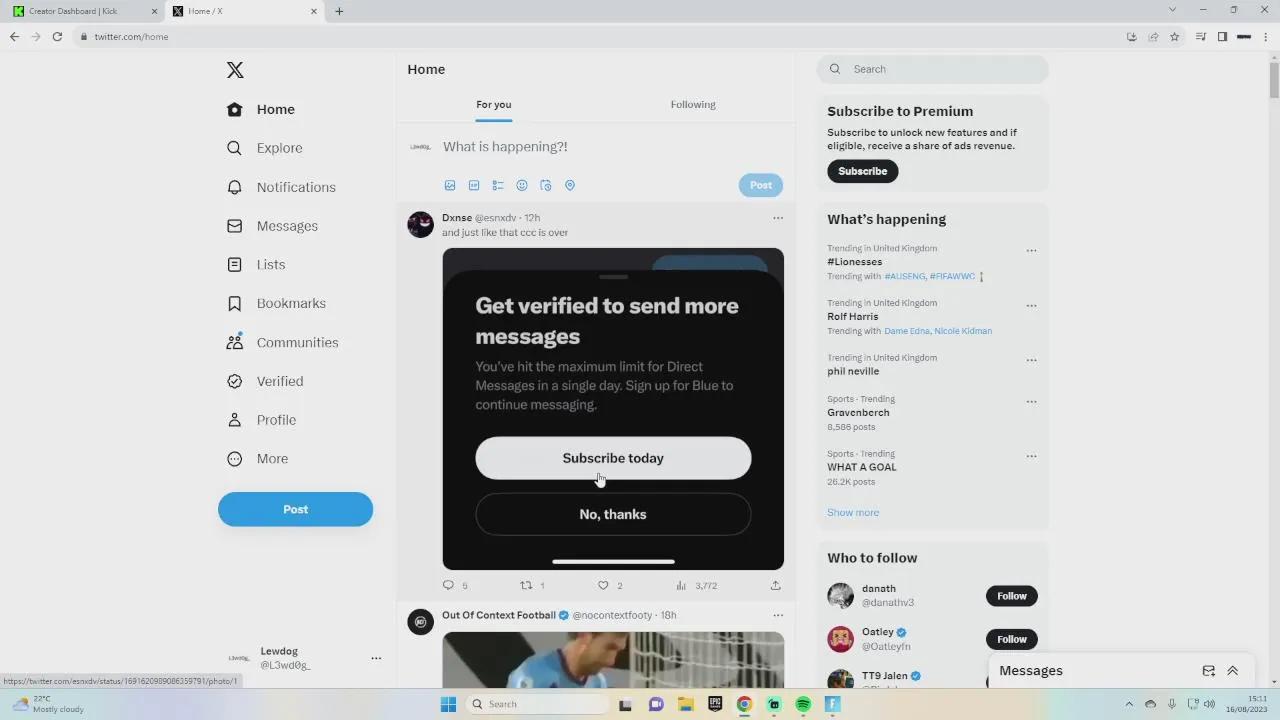
Task: Bookmark this page with the star icon
Action: 1175,37
